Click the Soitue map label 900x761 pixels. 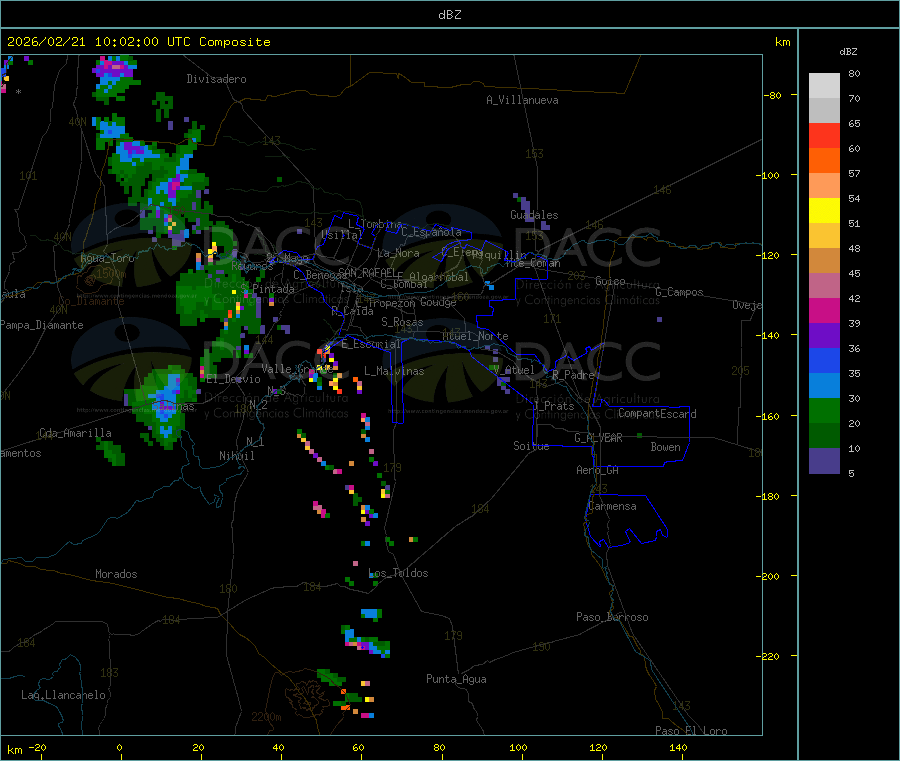[x=531, y=446]
